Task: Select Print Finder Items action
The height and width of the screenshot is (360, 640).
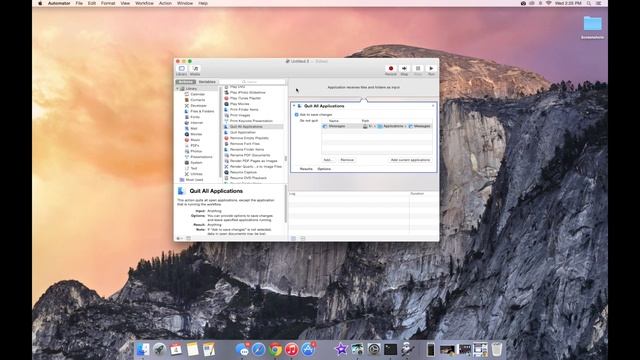Action: pos(244,110)
